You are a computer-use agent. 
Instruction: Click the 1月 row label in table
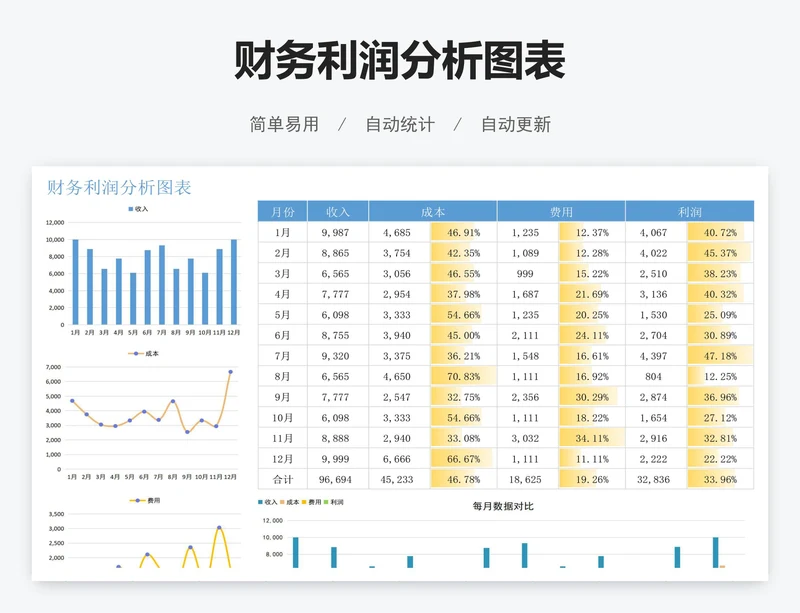283,233
